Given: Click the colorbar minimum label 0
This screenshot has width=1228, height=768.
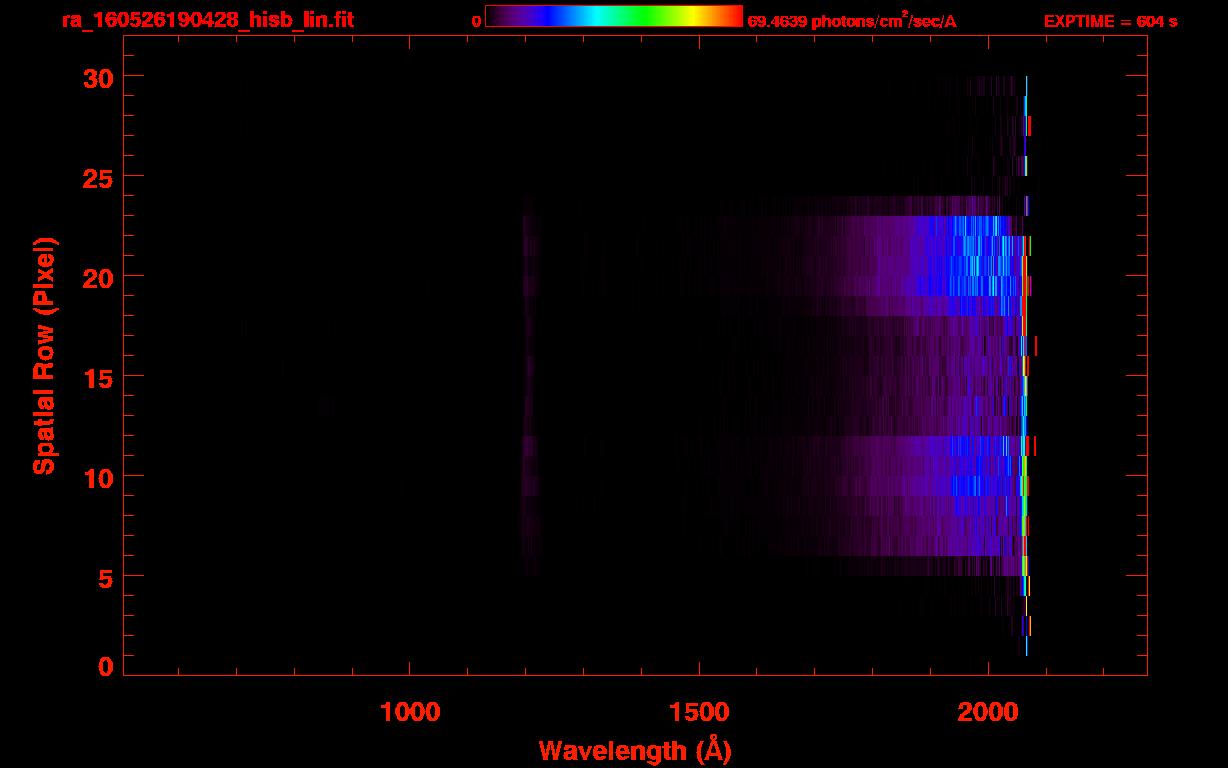Looking at the screenshot, I should click(x=477, y=21).
